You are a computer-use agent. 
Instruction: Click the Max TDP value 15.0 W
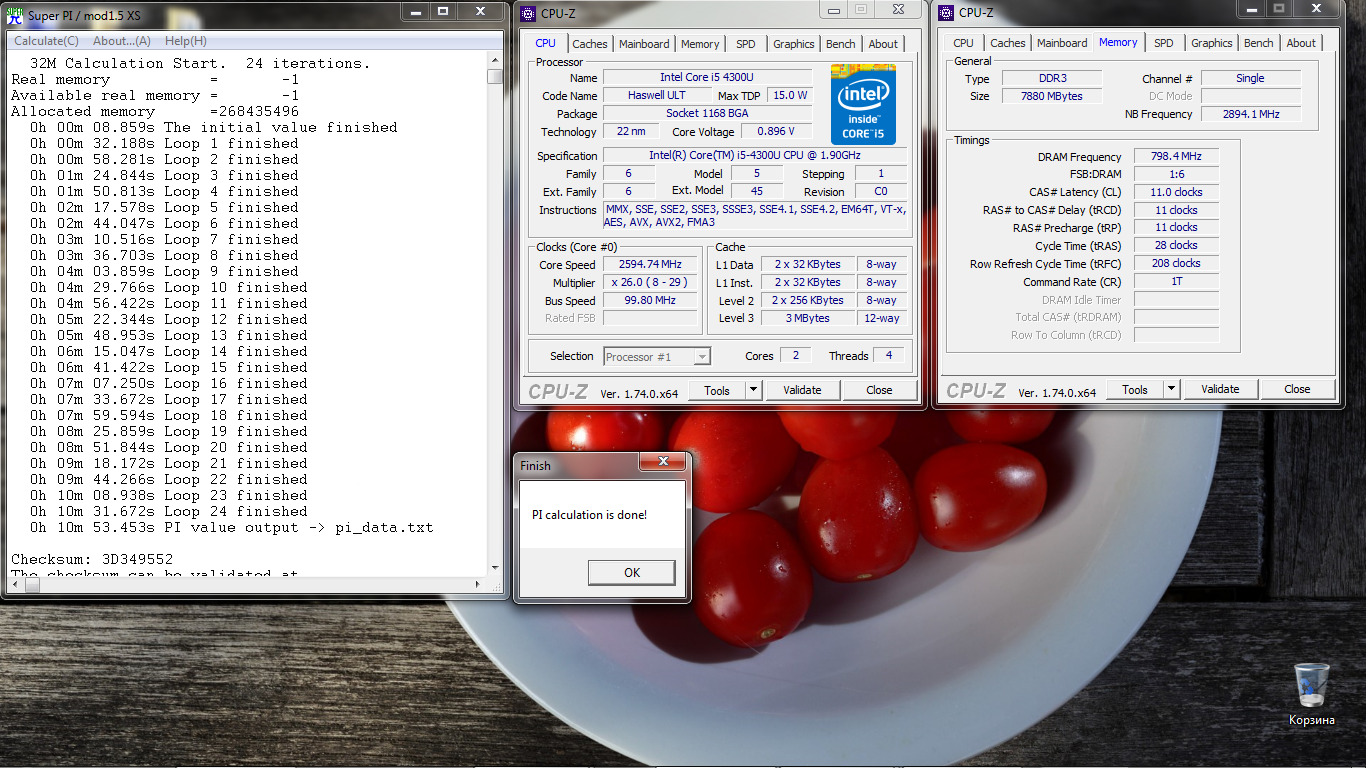[x=790, y=96]
